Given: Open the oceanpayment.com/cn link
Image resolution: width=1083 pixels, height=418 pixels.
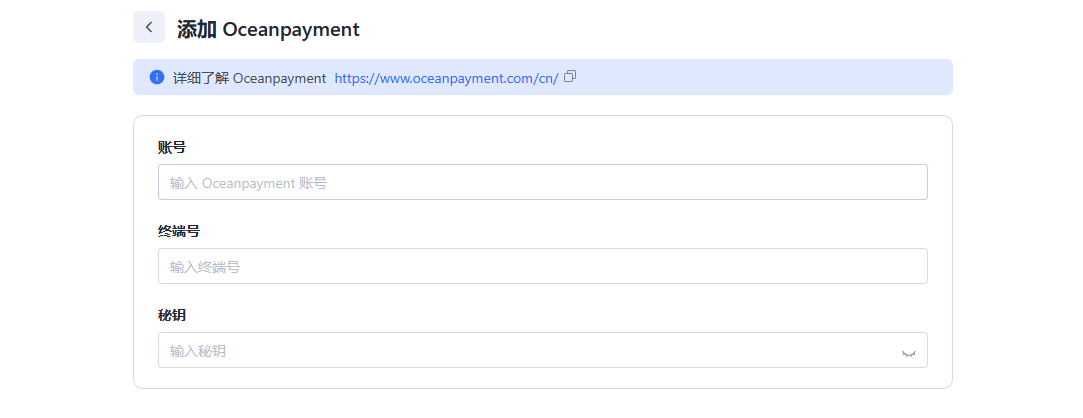Looking at the screenshot, I should 446,78.
